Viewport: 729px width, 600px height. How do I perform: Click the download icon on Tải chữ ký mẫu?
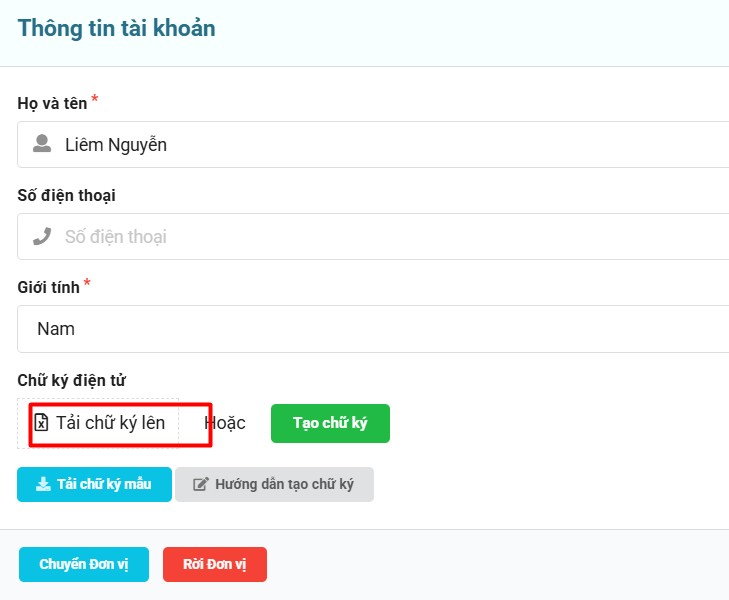43,484
